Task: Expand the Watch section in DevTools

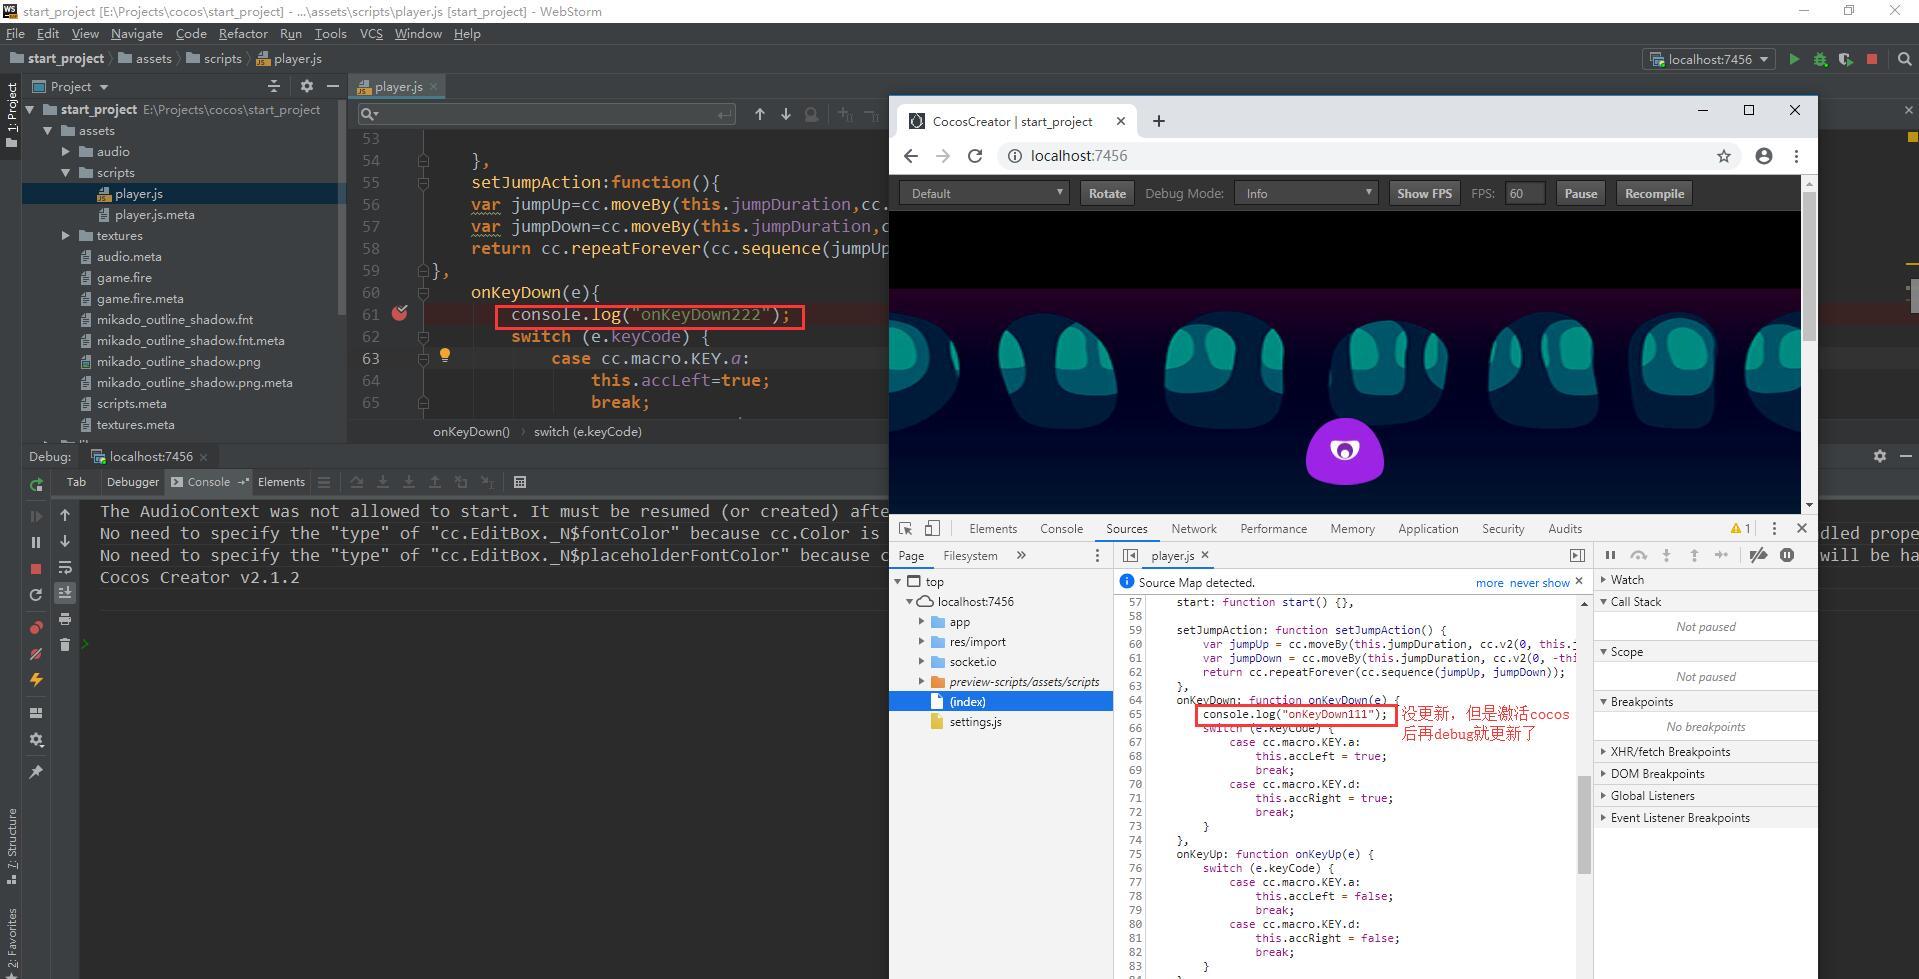Action: pyautogui.click(x=1626, y=580)
